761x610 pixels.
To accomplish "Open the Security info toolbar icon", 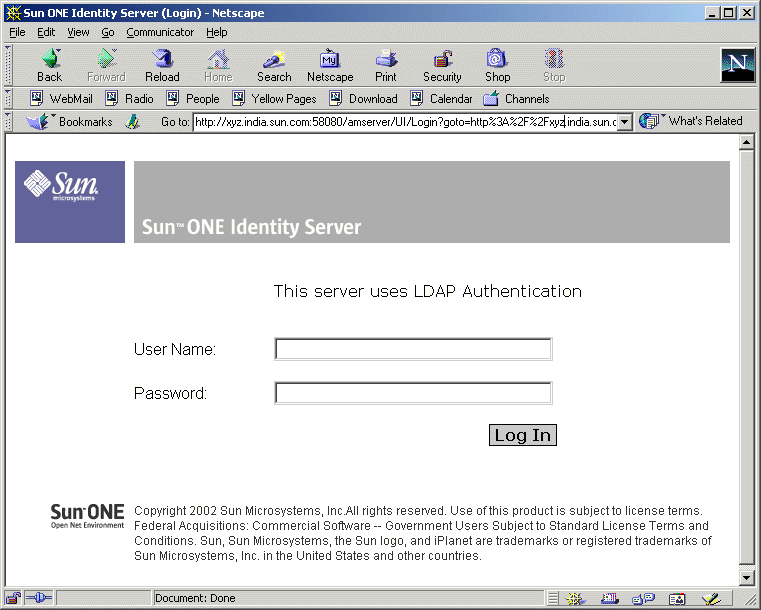I will click(442, 66).
